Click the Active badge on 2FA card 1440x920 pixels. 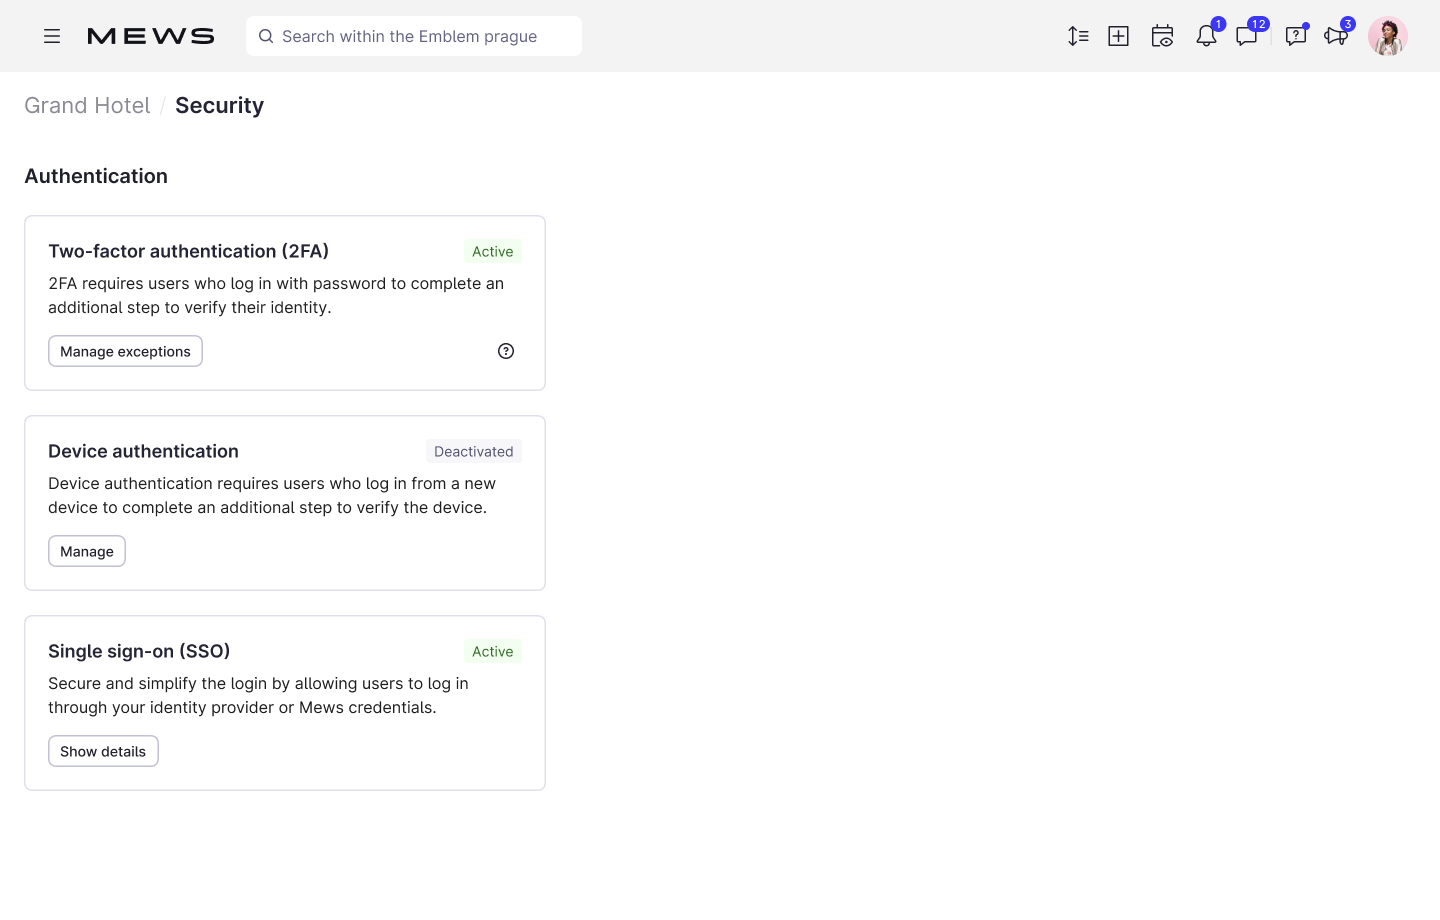pos(492,251)
